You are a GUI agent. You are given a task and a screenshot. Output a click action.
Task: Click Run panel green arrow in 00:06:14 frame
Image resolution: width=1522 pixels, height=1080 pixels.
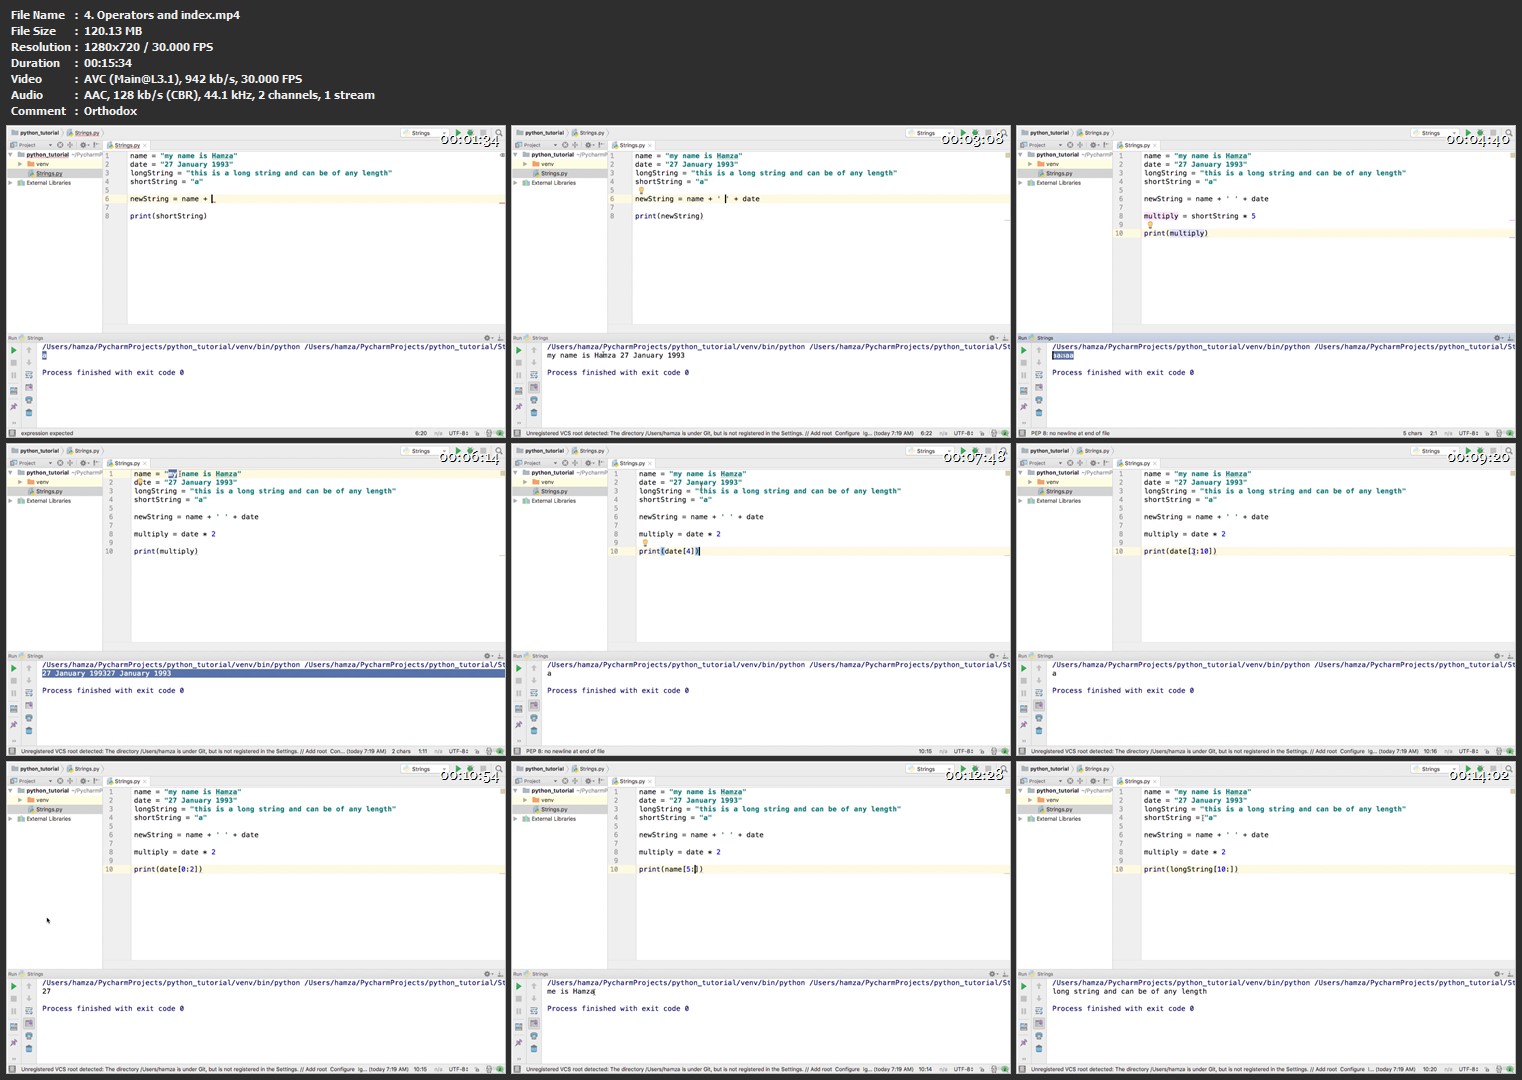[x=14, y=668]
